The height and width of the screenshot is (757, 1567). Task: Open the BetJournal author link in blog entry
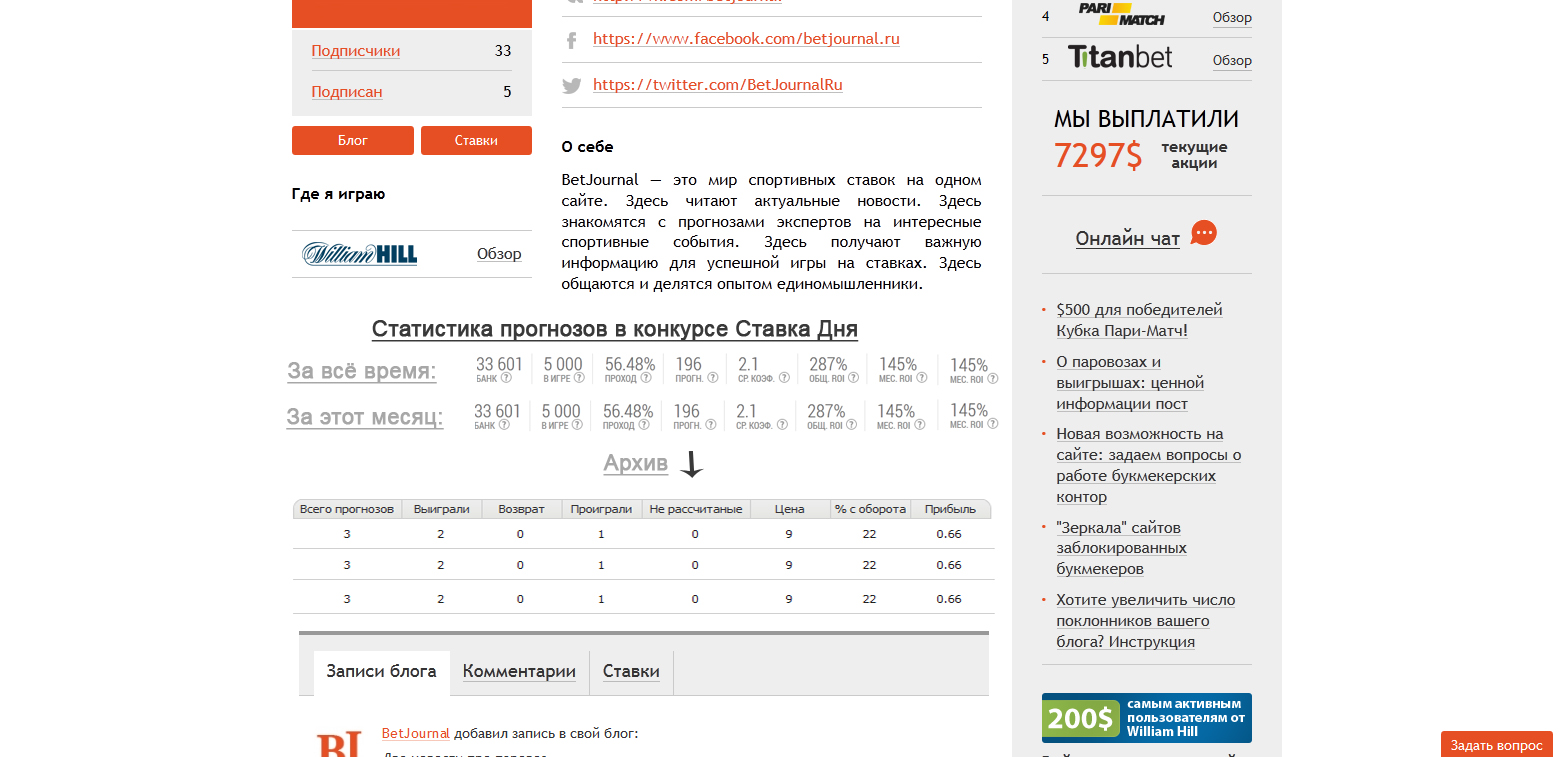(416, 734)
